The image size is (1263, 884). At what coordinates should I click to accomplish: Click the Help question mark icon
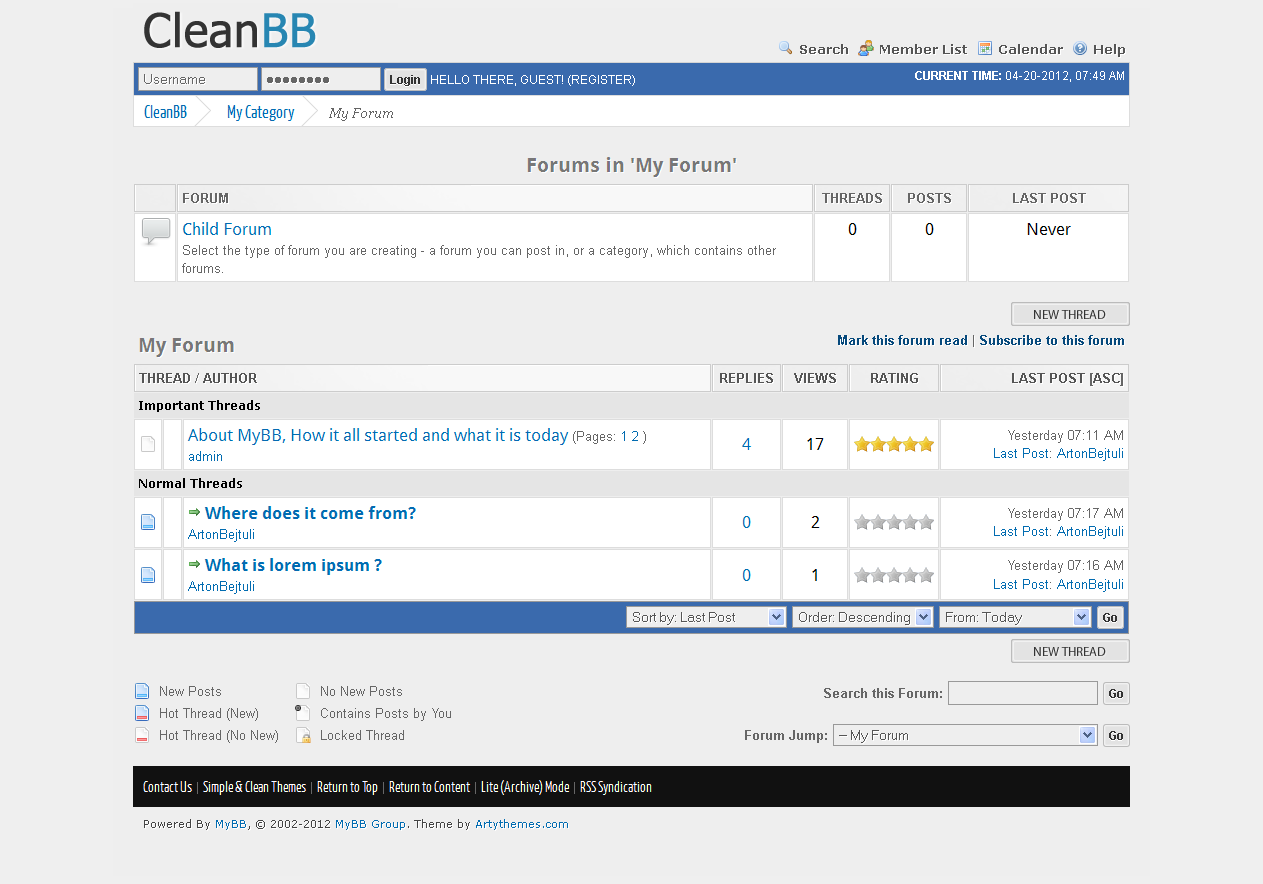[1080, 48]
